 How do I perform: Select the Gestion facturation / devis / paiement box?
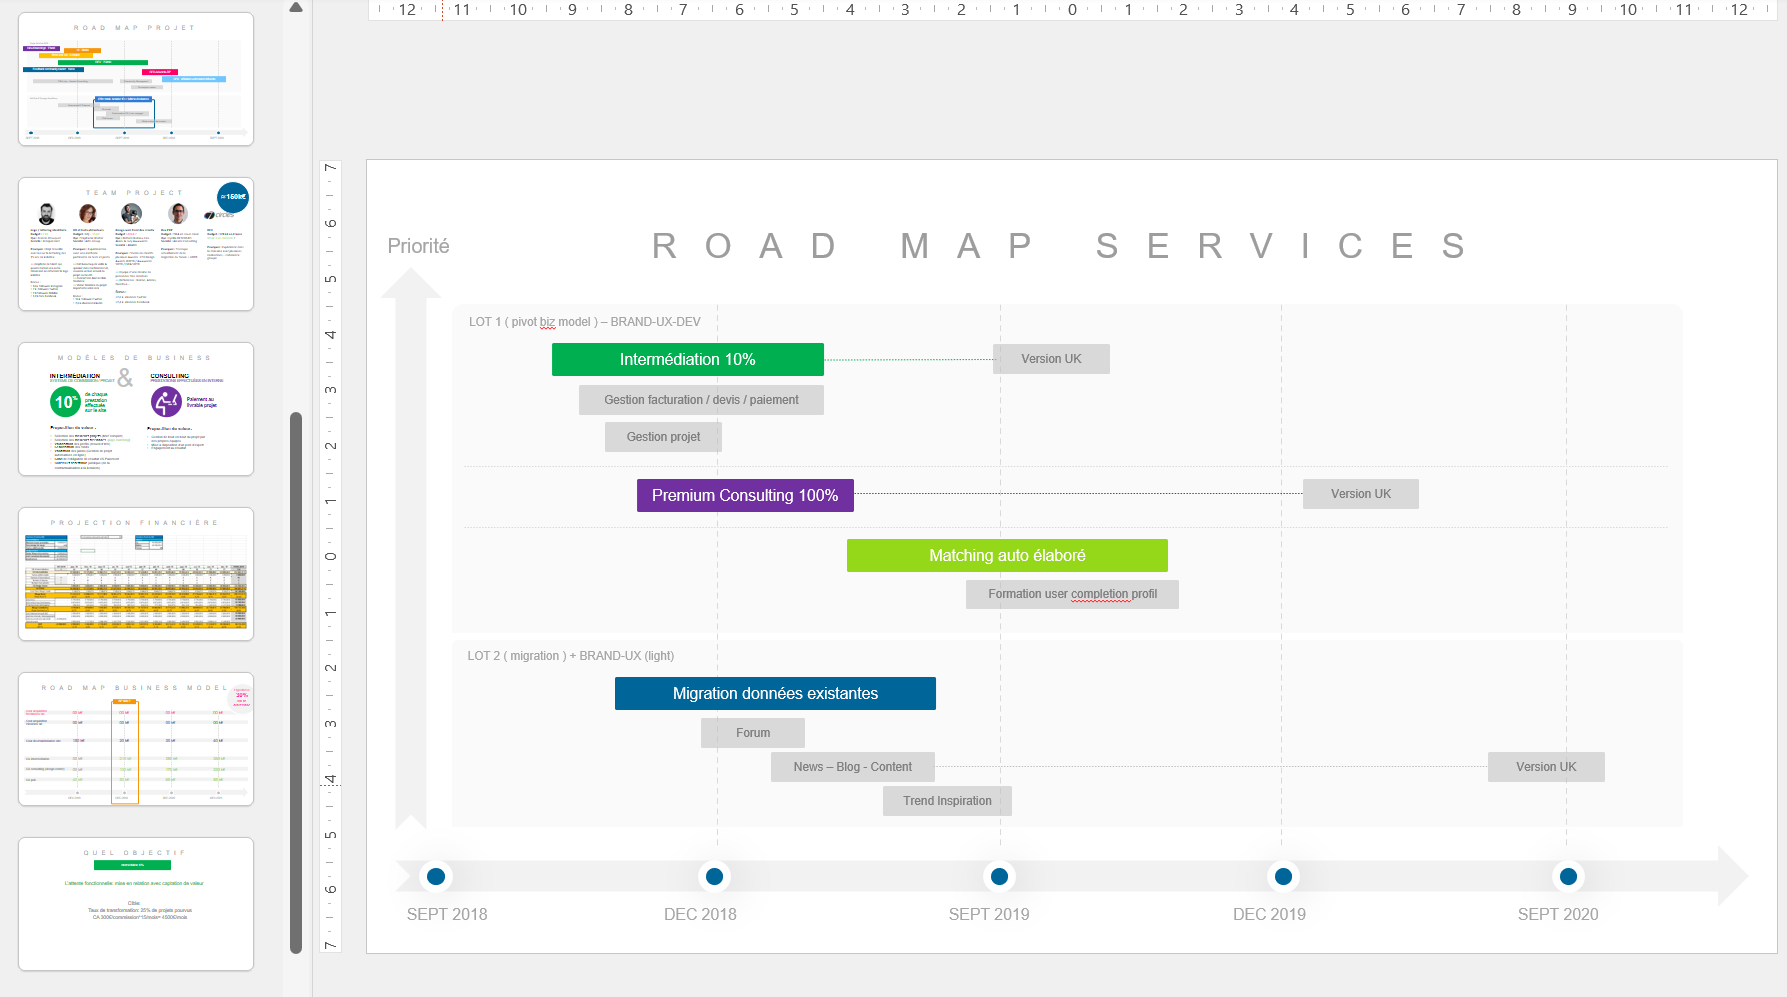(x=701, y=400)
